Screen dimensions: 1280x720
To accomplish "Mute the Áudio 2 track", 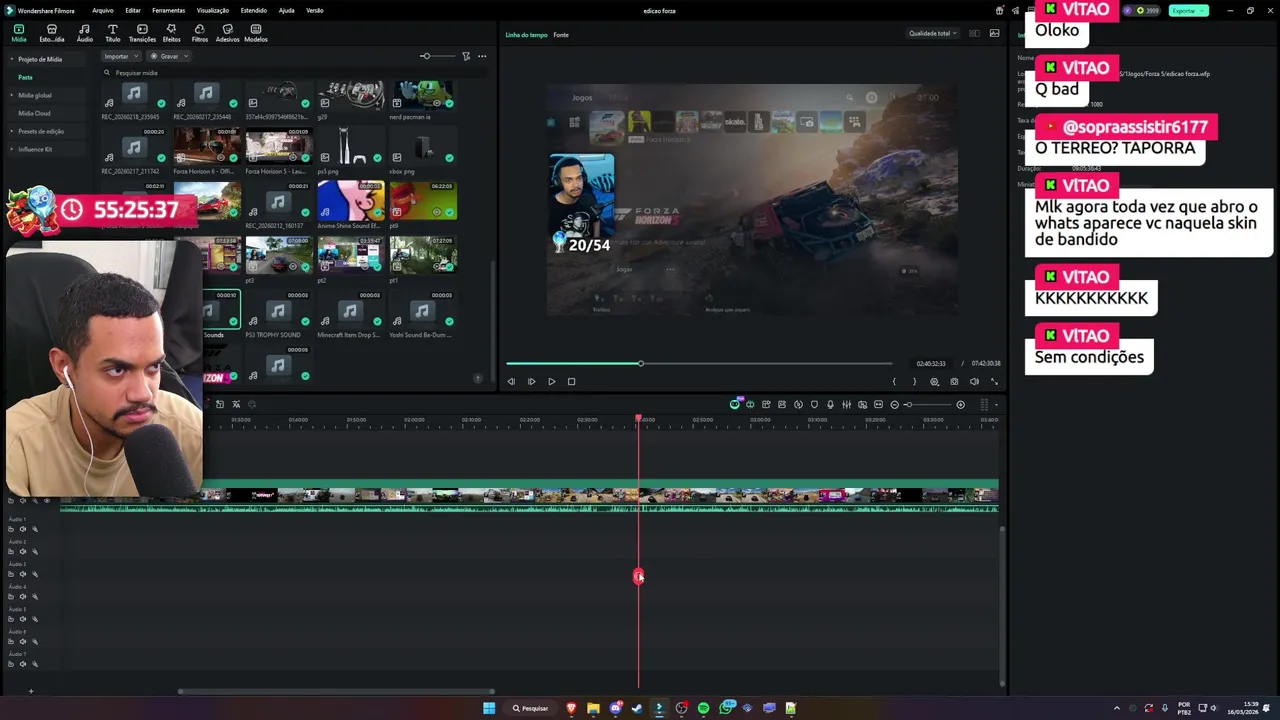I will 23,551.
